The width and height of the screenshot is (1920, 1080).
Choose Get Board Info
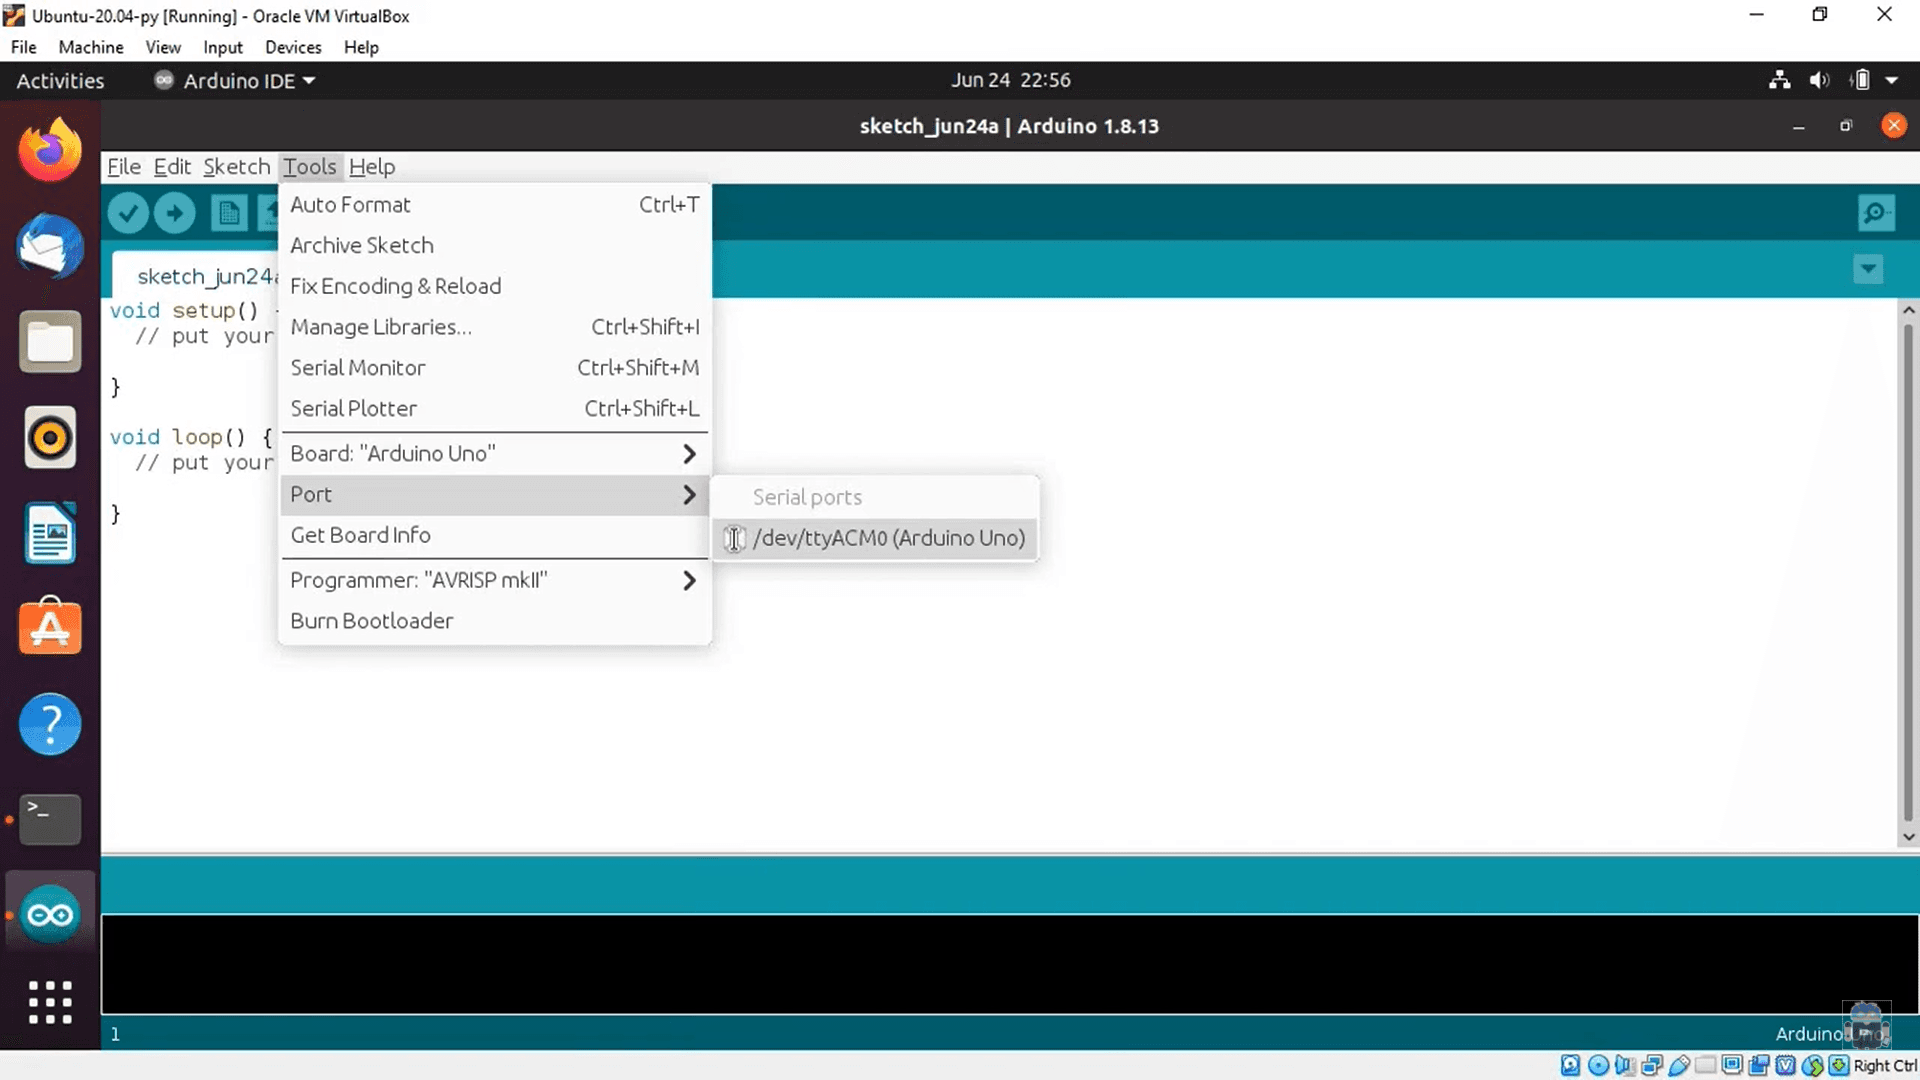pyautogui.click(x=495, y=536)
